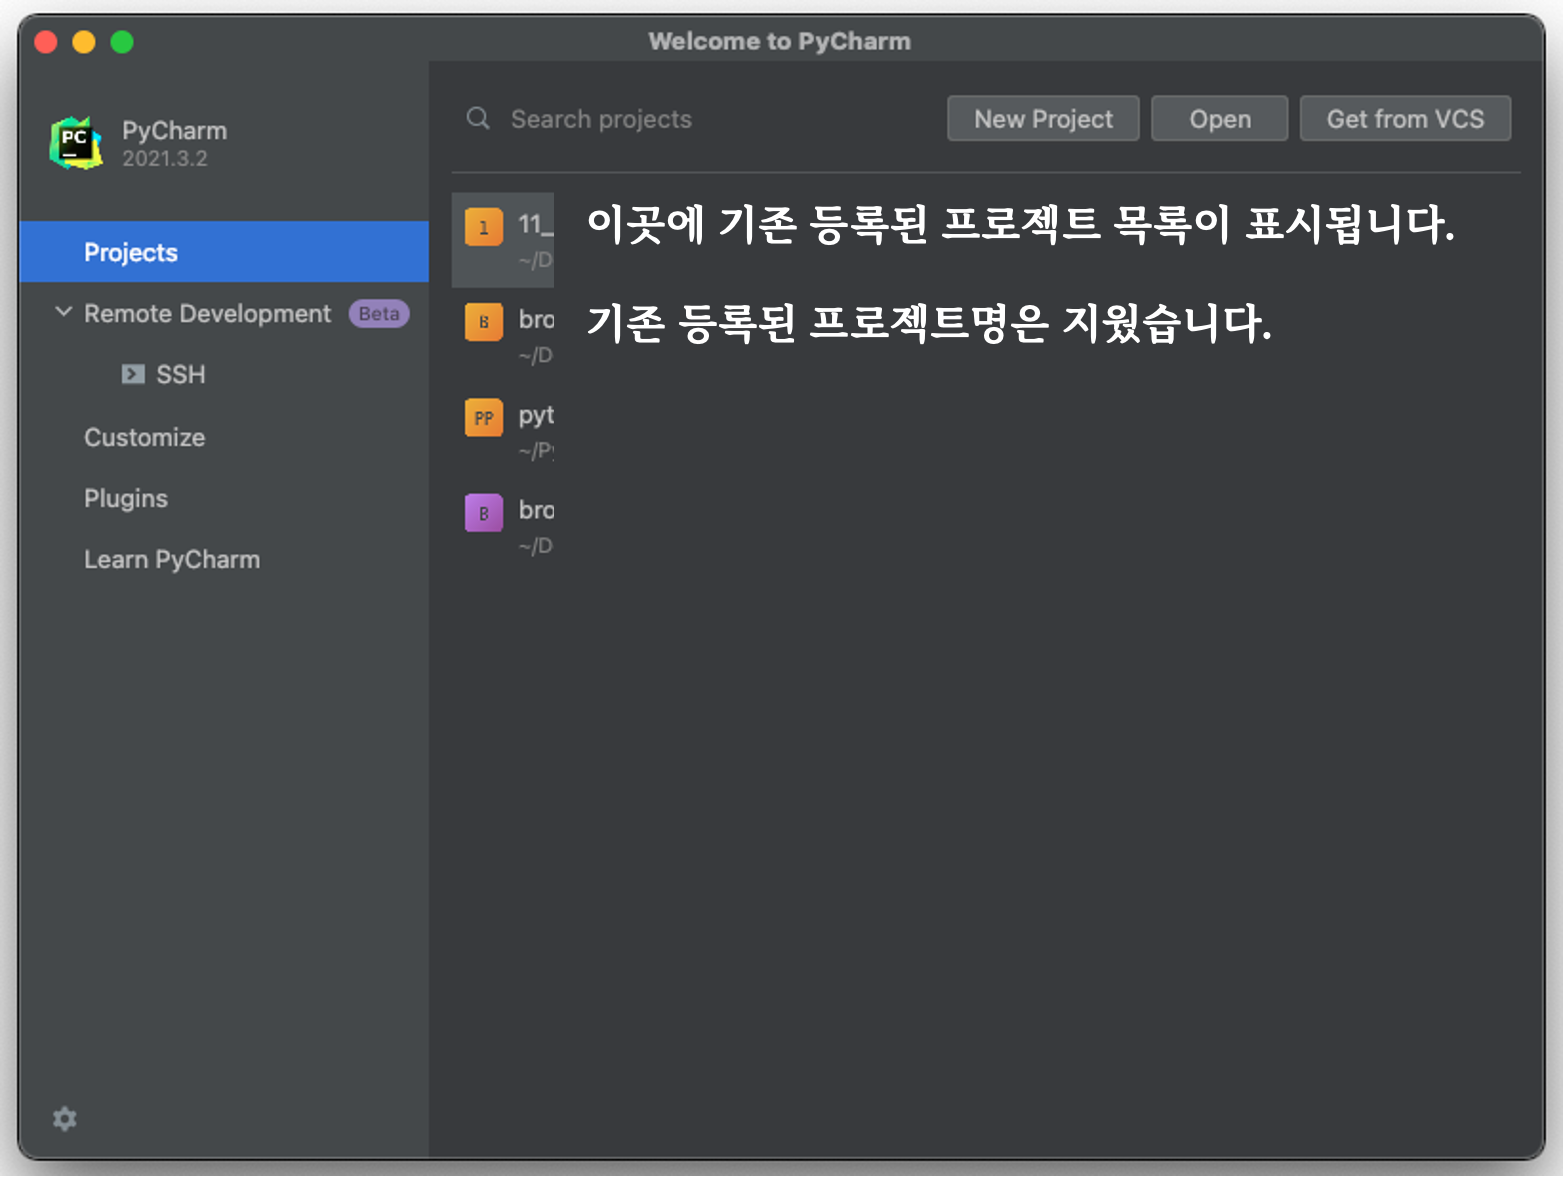Image resolution: width=1567 pixels, height=1177 pixels.
Task: Open the Customize tab
Action: pos(145,437)
